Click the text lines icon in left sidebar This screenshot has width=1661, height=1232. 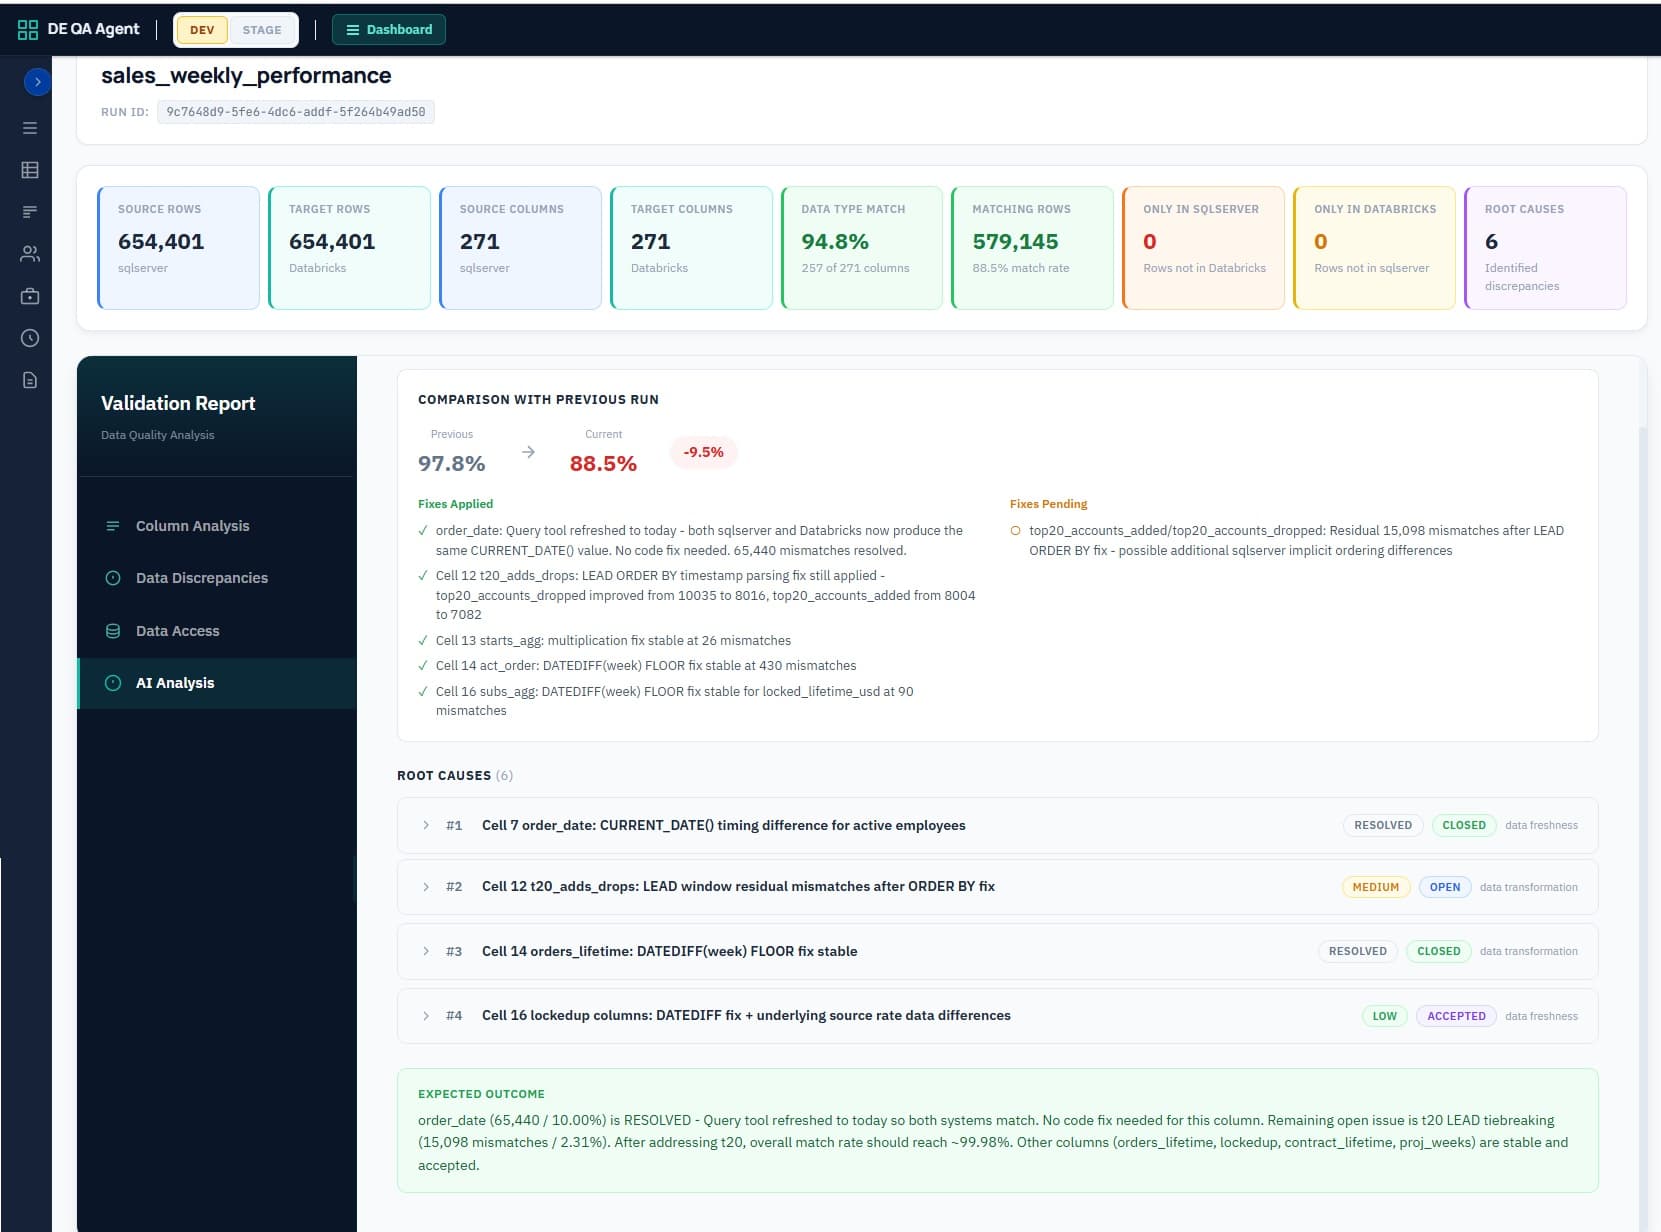click(x=30, y=212)
